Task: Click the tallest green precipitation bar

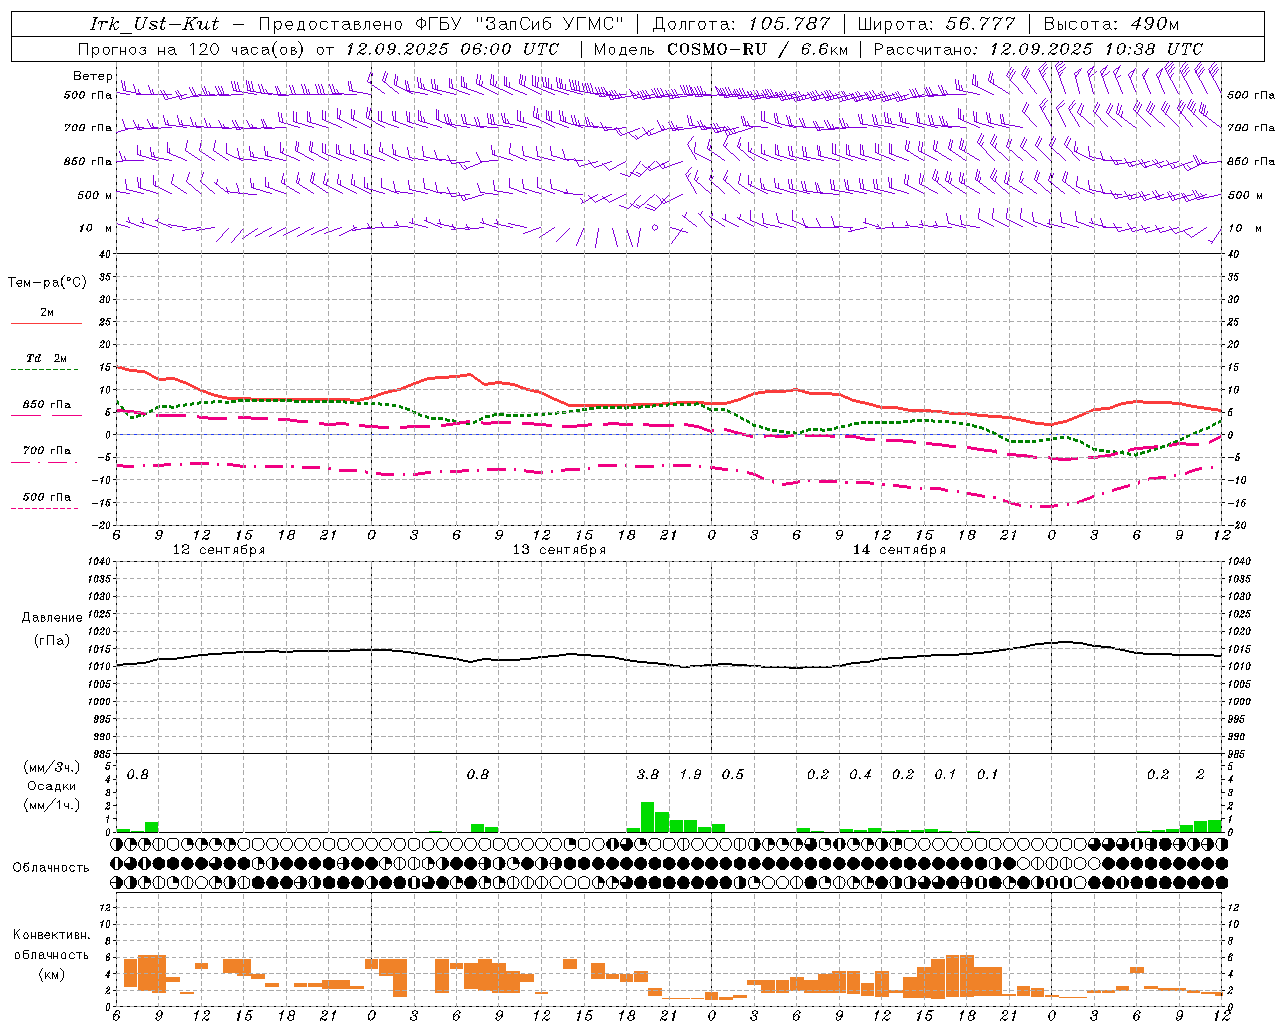Action: pos(648,817)
